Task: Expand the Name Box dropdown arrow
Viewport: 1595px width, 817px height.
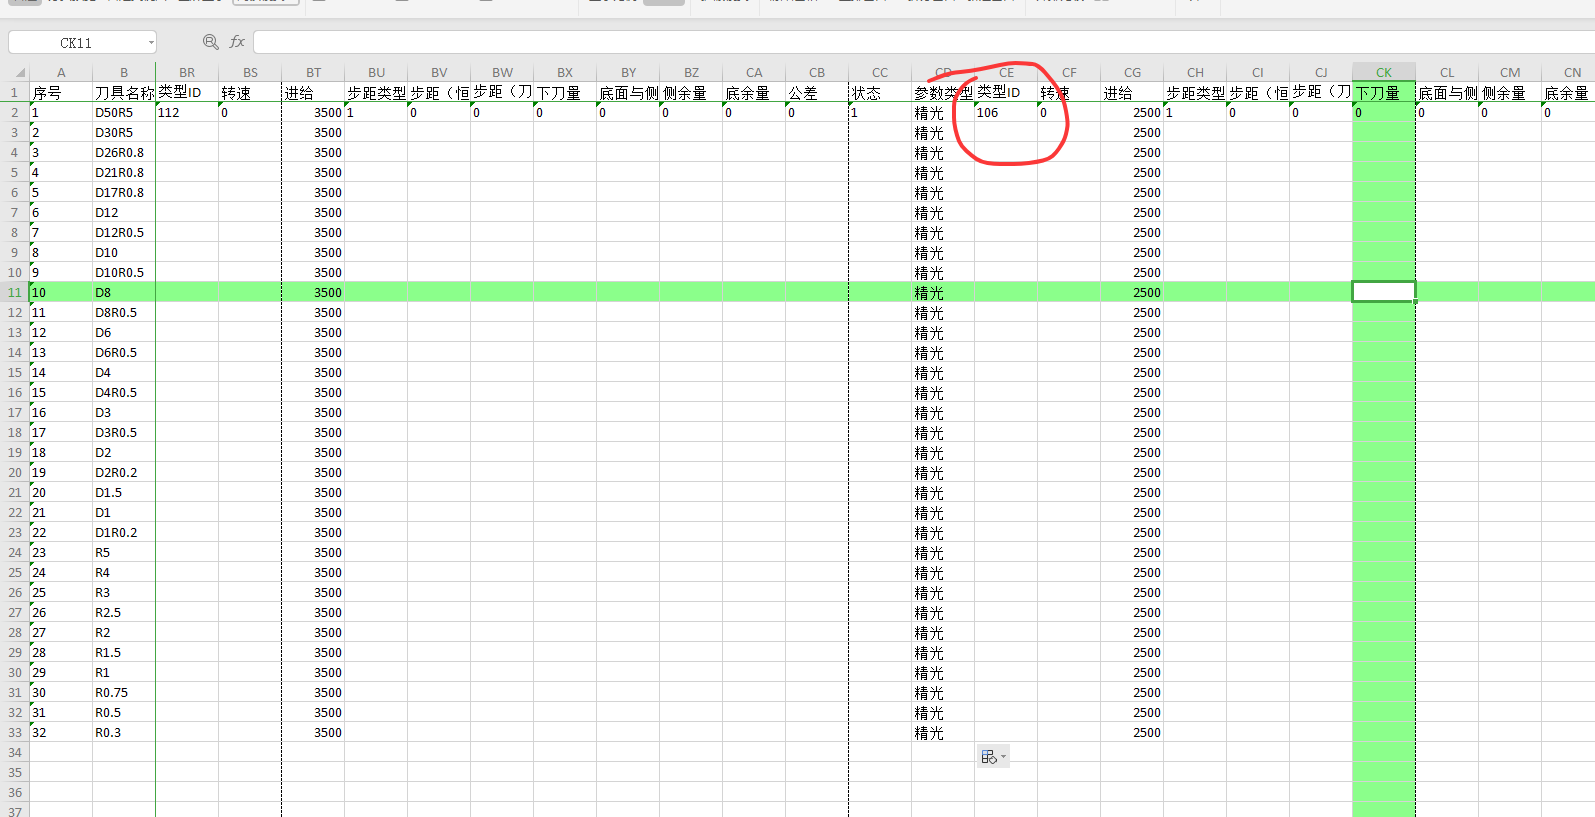Action: pos(151,42)
